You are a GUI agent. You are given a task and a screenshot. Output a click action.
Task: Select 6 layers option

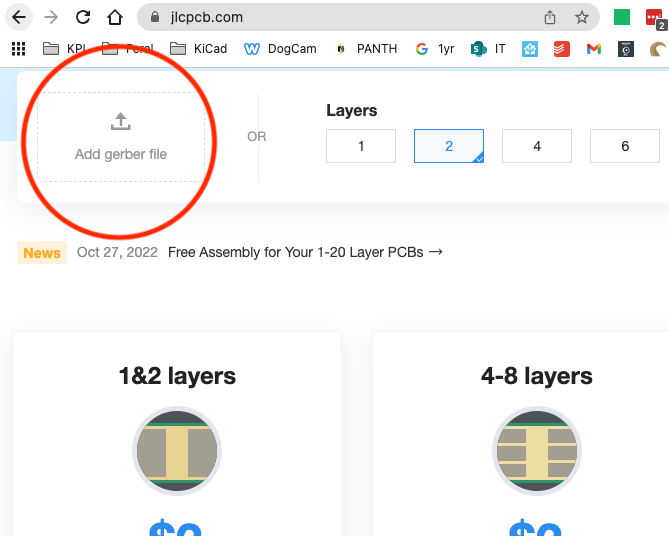(x=625, y=146)
